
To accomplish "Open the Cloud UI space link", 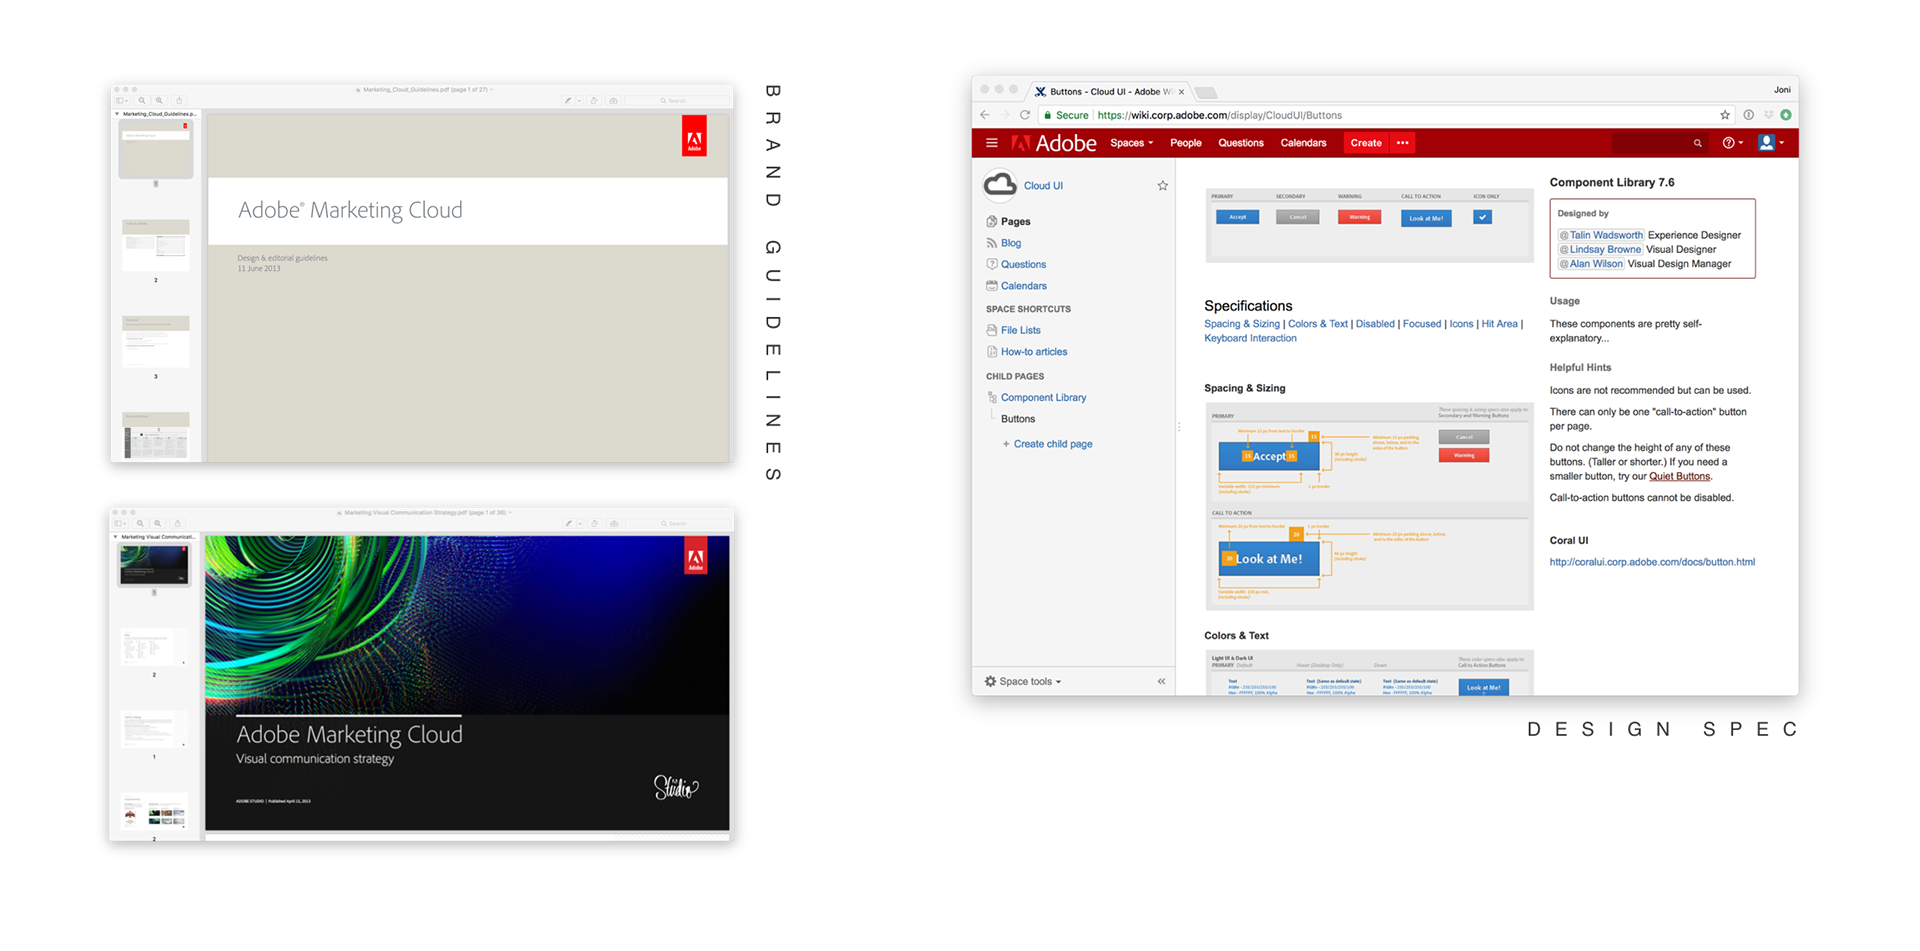I will pos(1043,186).
